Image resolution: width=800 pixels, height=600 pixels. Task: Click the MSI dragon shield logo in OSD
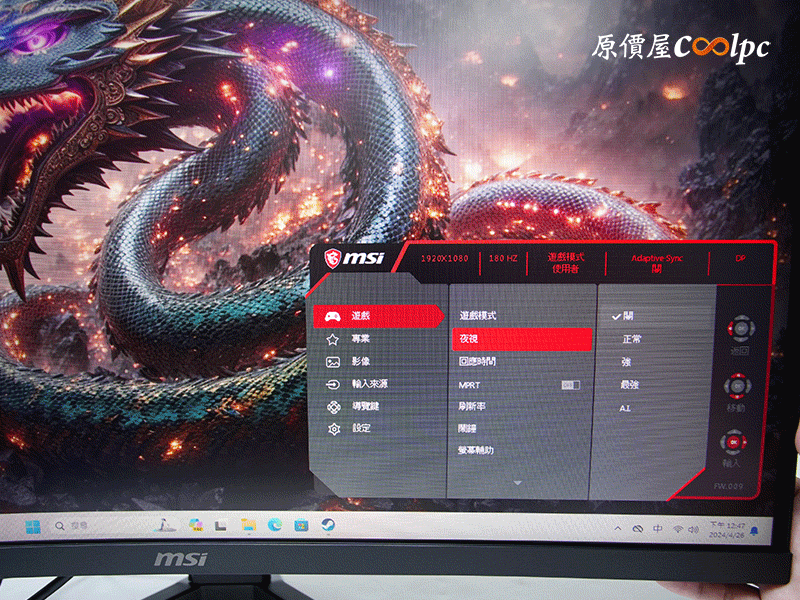pyautogui.click(x=332, y=258)
